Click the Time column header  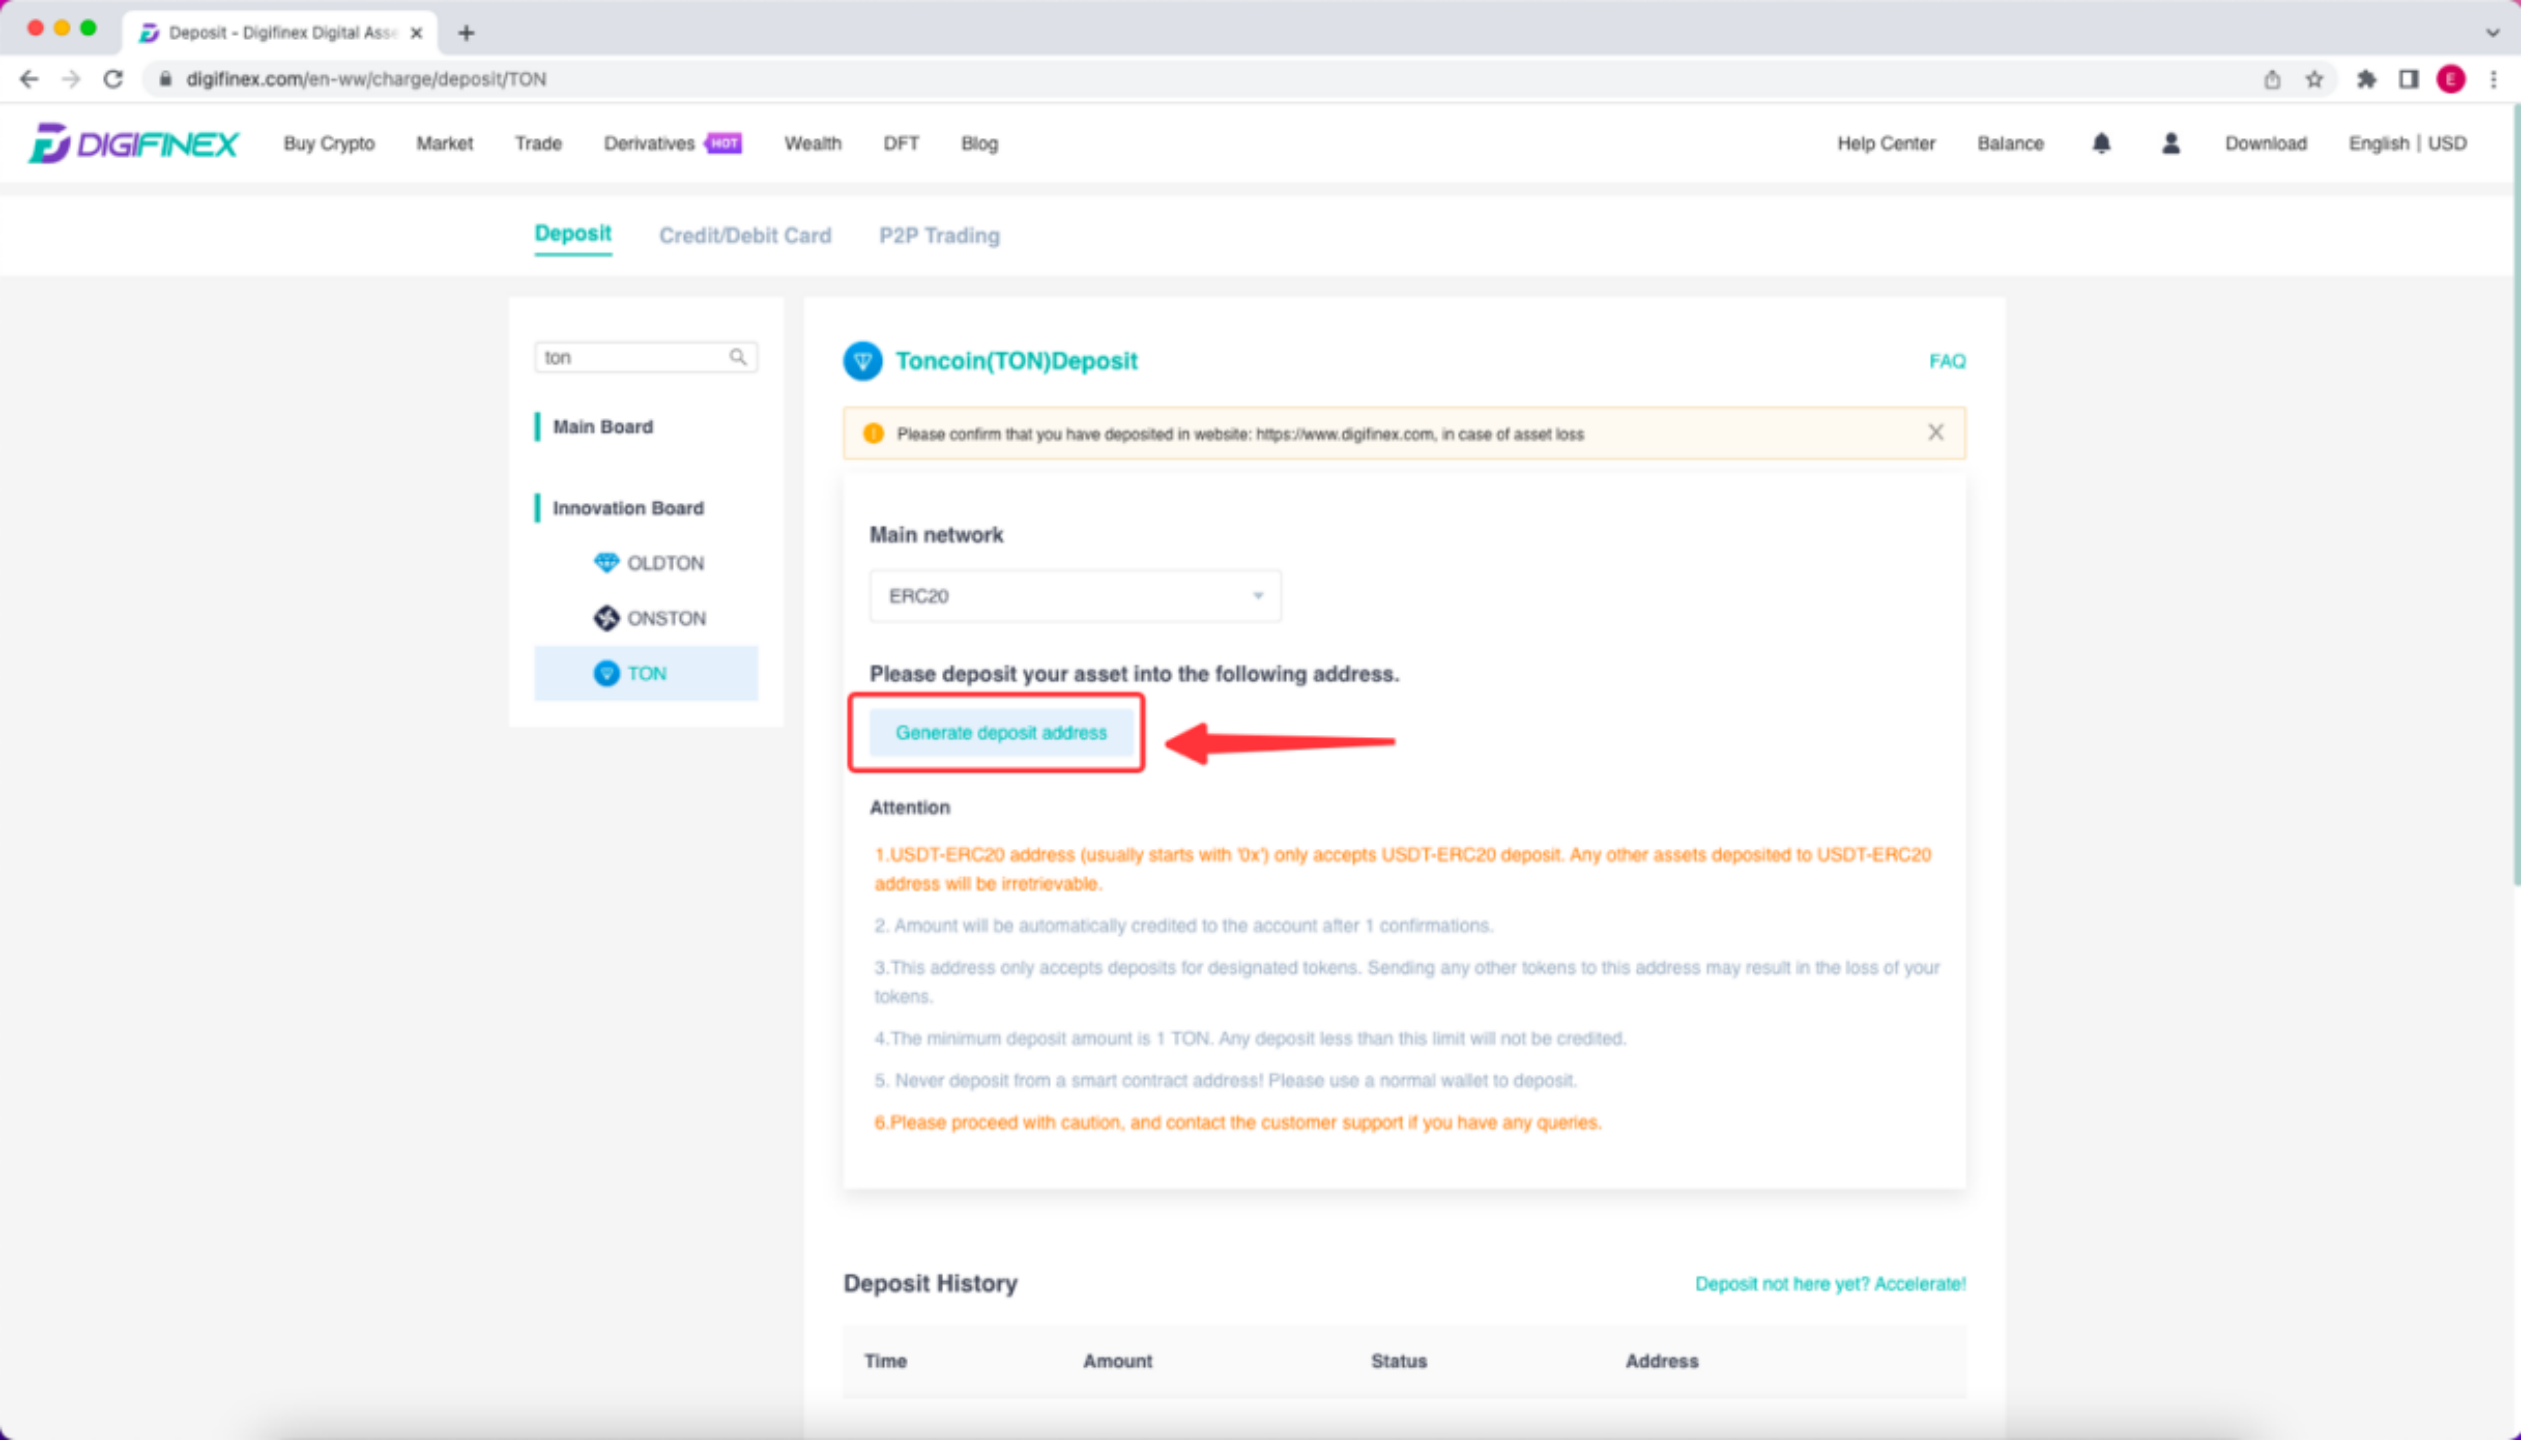[x=885, y=1361]
